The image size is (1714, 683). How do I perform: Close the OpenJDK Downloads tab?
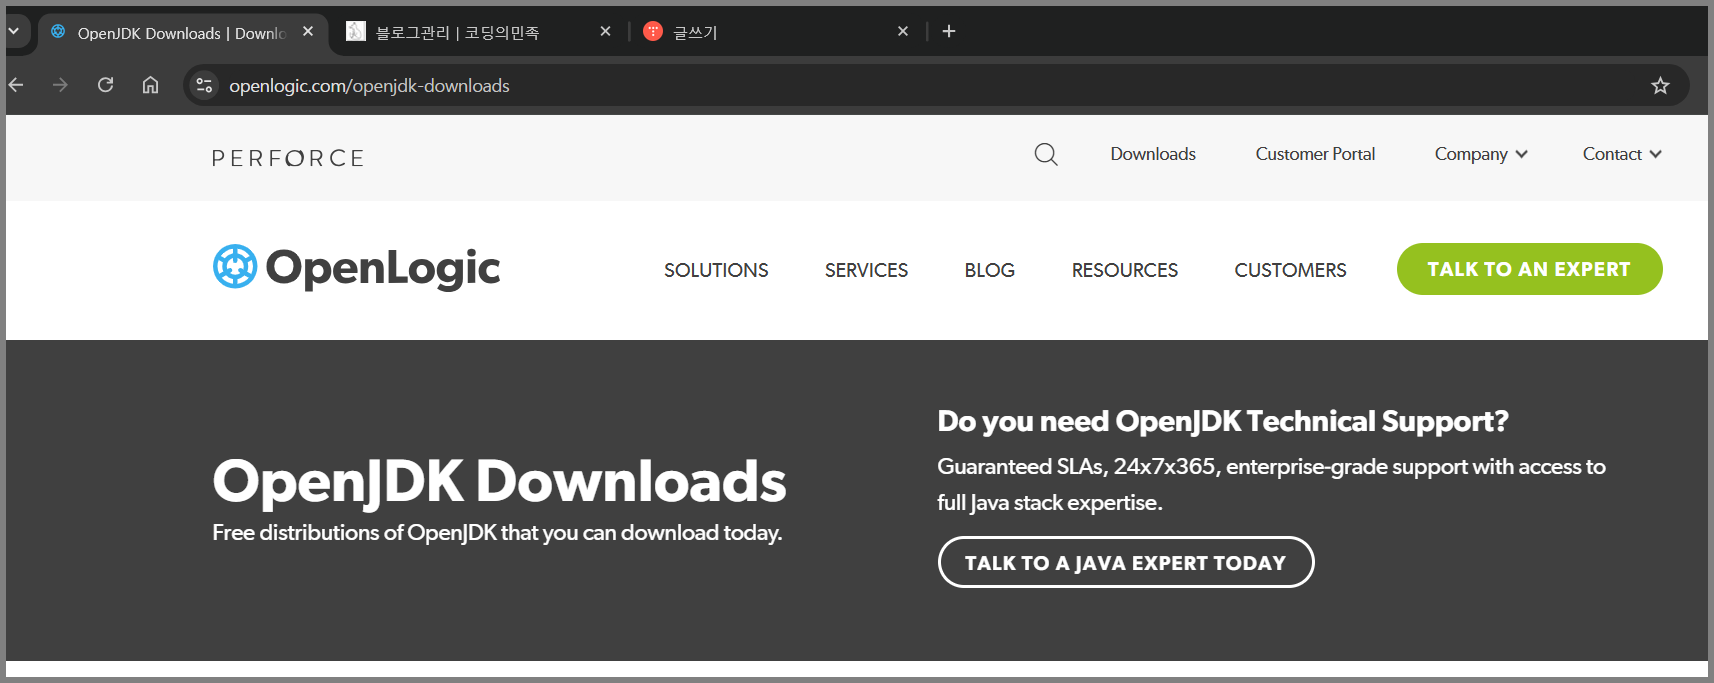[x=308, y=32]
